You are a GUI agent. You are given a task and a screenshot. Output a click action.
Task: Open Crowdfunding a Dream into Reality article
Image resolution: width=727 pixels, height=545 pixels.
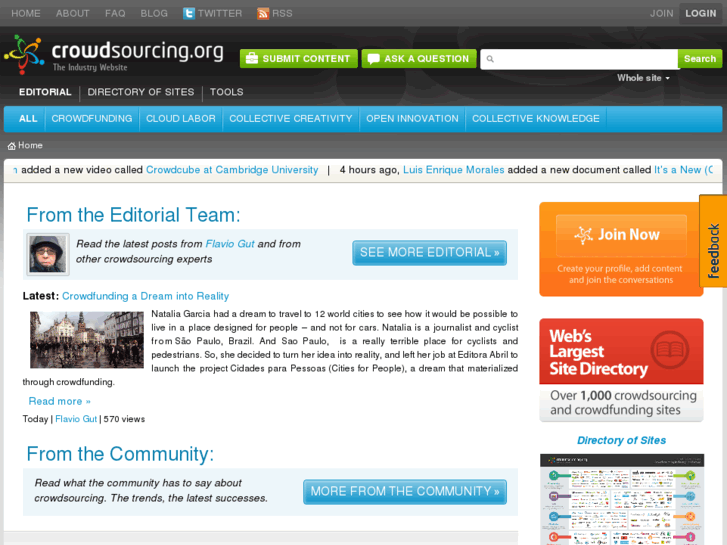coord(146,296)
